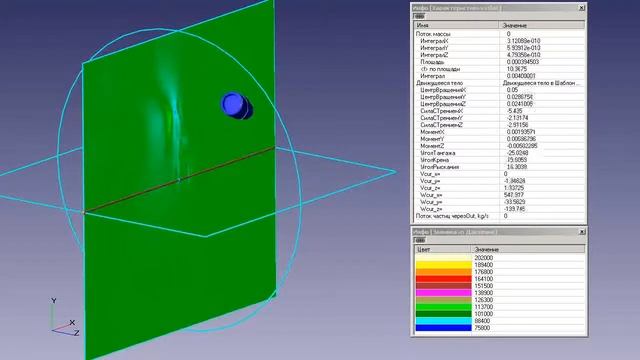This screenshot has width=640, height=360.
Task: Close the characteristics info panel
Action: 582,8
